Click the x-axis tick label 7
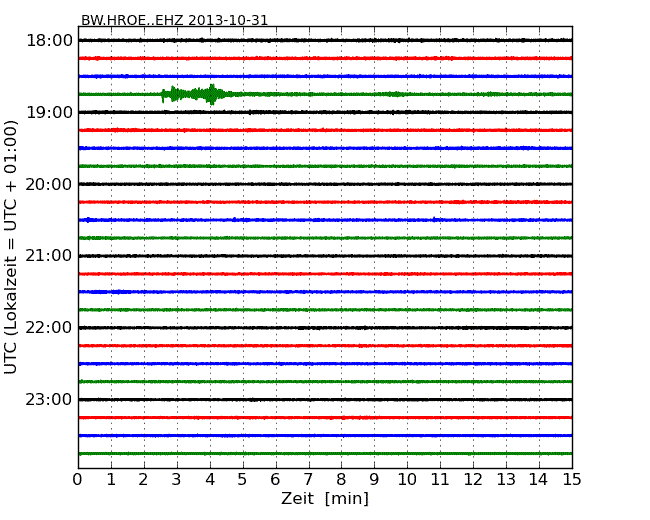This screenshot has height=520, width=650. tap(308, 480)
